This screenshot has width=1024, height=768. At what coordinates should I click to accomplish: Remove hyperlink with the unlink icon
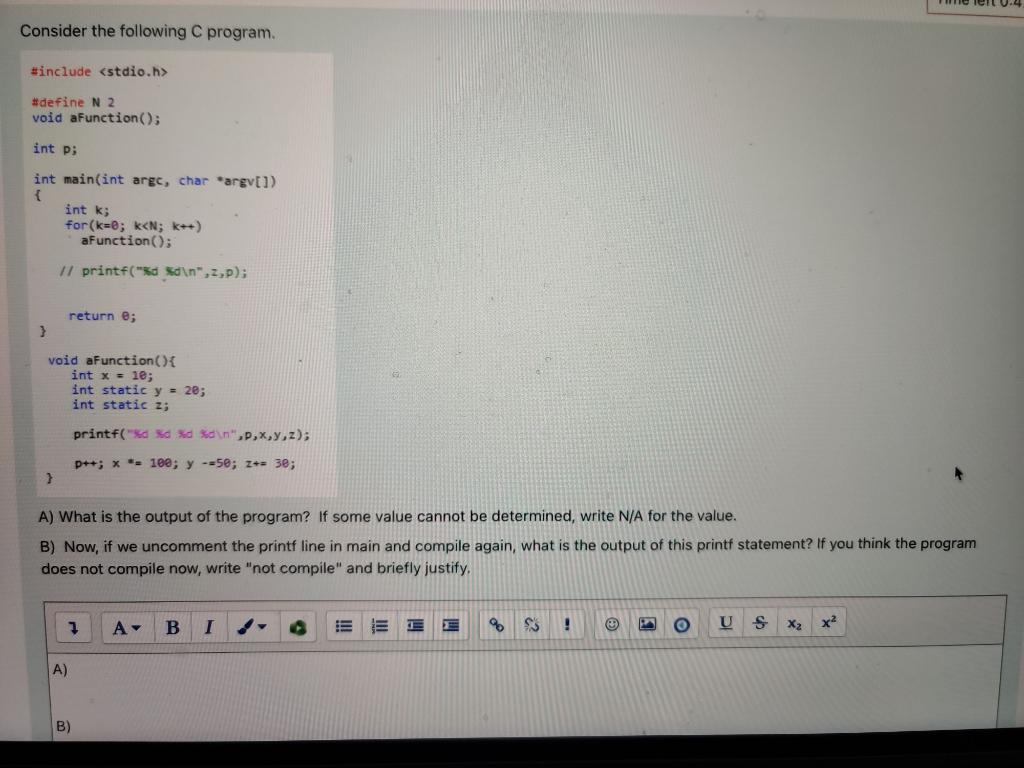pyautogui.click(x=533, y=624)
